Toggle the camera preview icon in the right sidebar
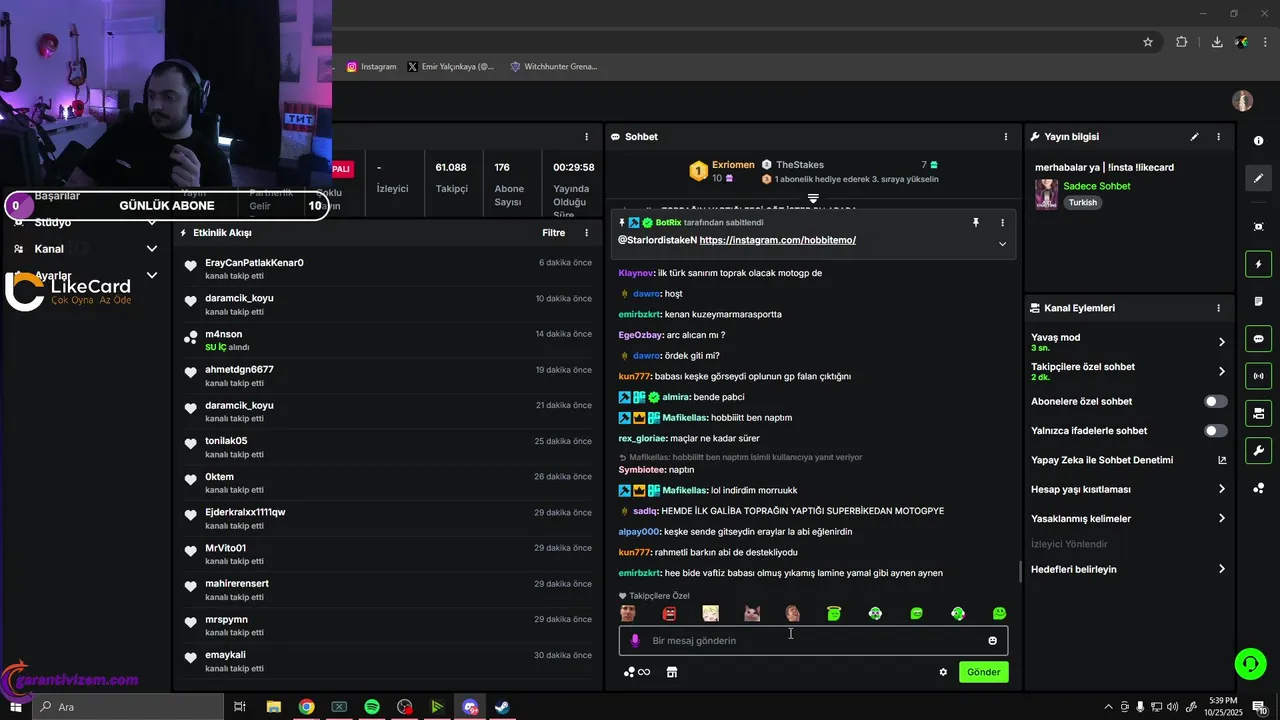 (1259, 413)
